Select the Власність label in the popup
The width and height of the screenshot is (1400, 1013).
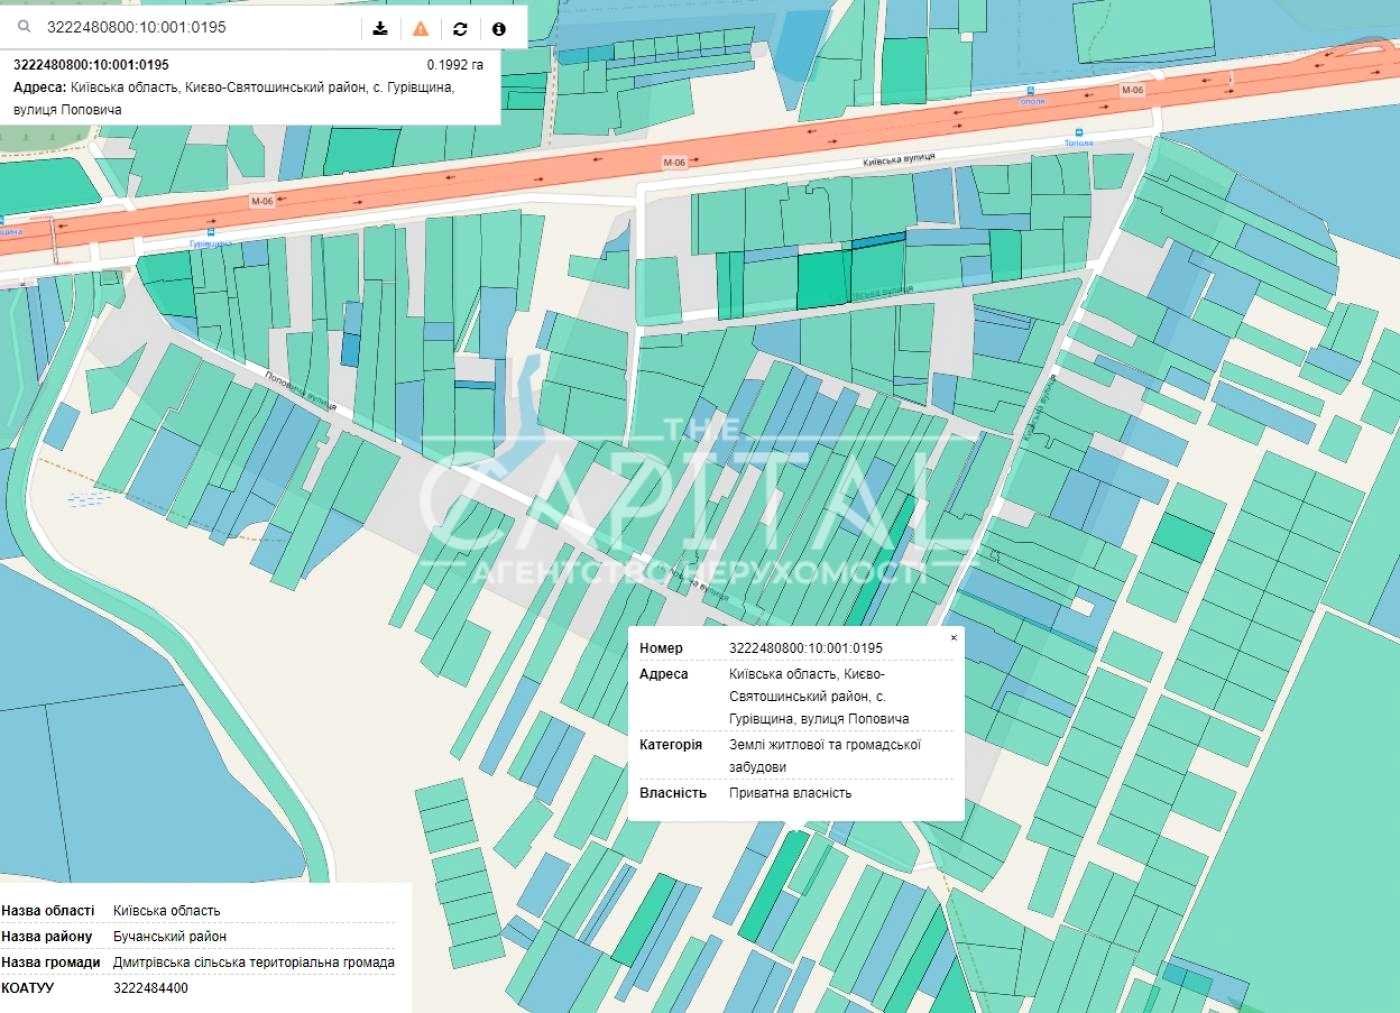pyautogui.click(x=673, y=793)
